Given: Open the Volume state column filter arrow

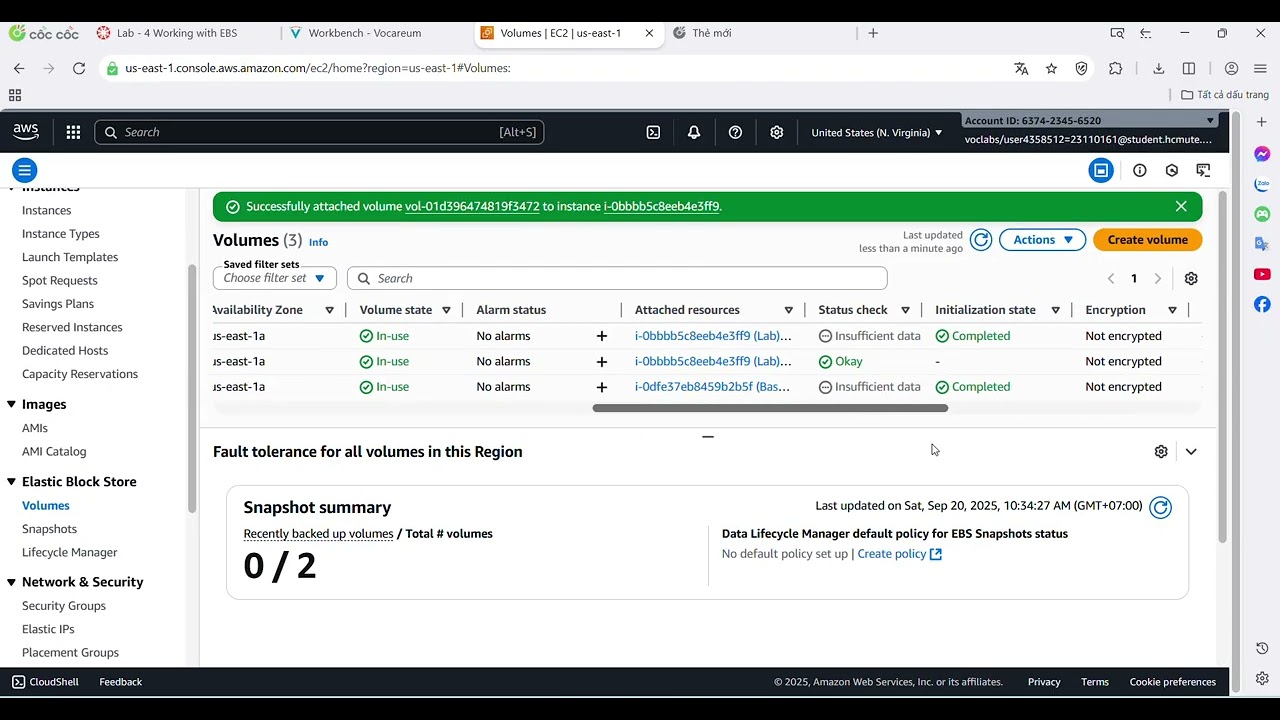Looking at the screenshot, I should coord(446,310).
